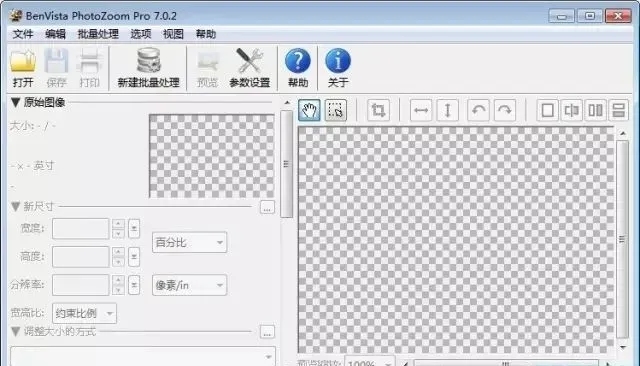This screenshot has height=366, width=640.
Task: Flip the image horizontally
Action: pos(421,110)
